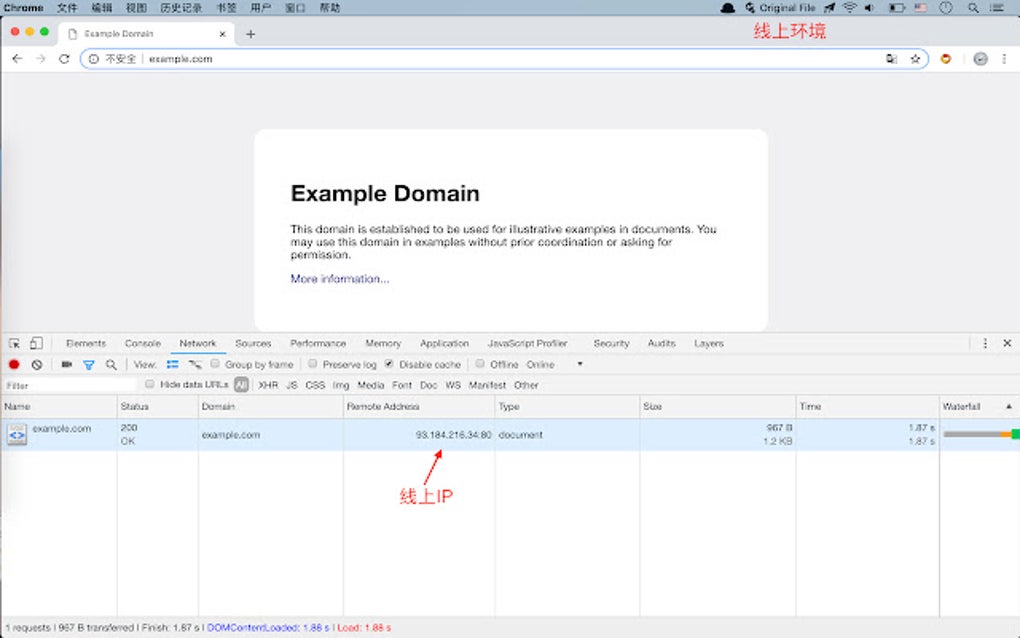Filter requests by Manifest

click(x=487, y=385)
